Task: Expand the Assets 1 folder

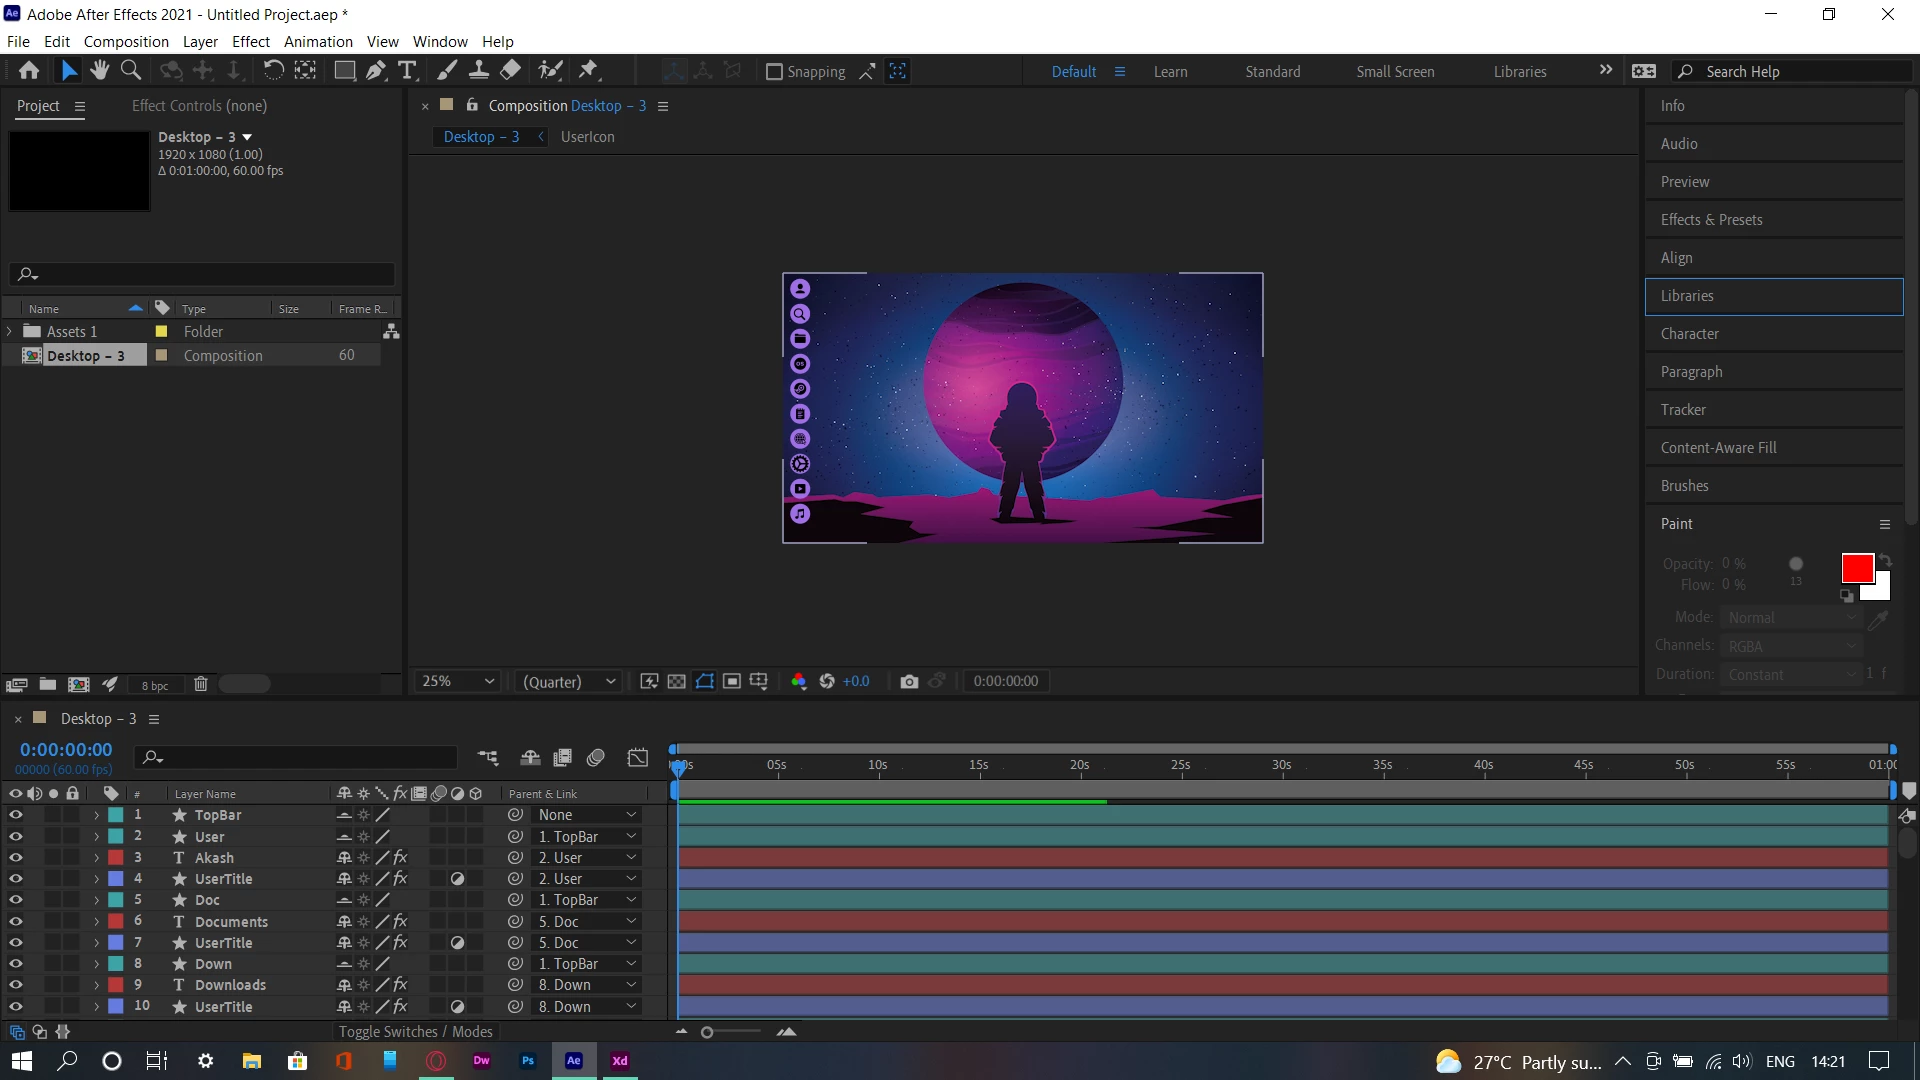Action: (10, 331)
